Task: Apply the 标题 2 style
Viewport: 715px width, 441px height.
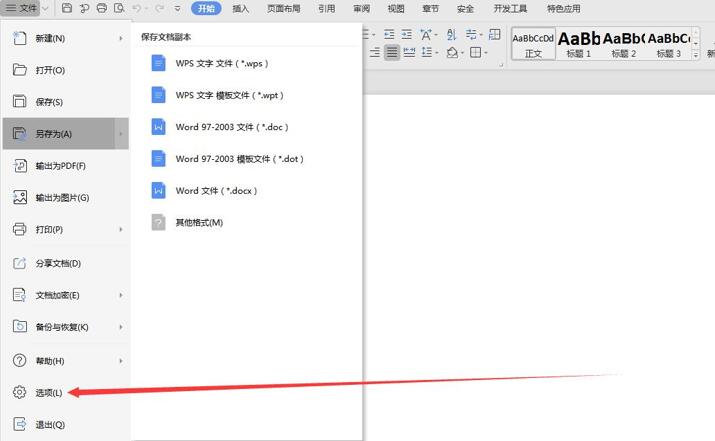Action: point(623,44)
